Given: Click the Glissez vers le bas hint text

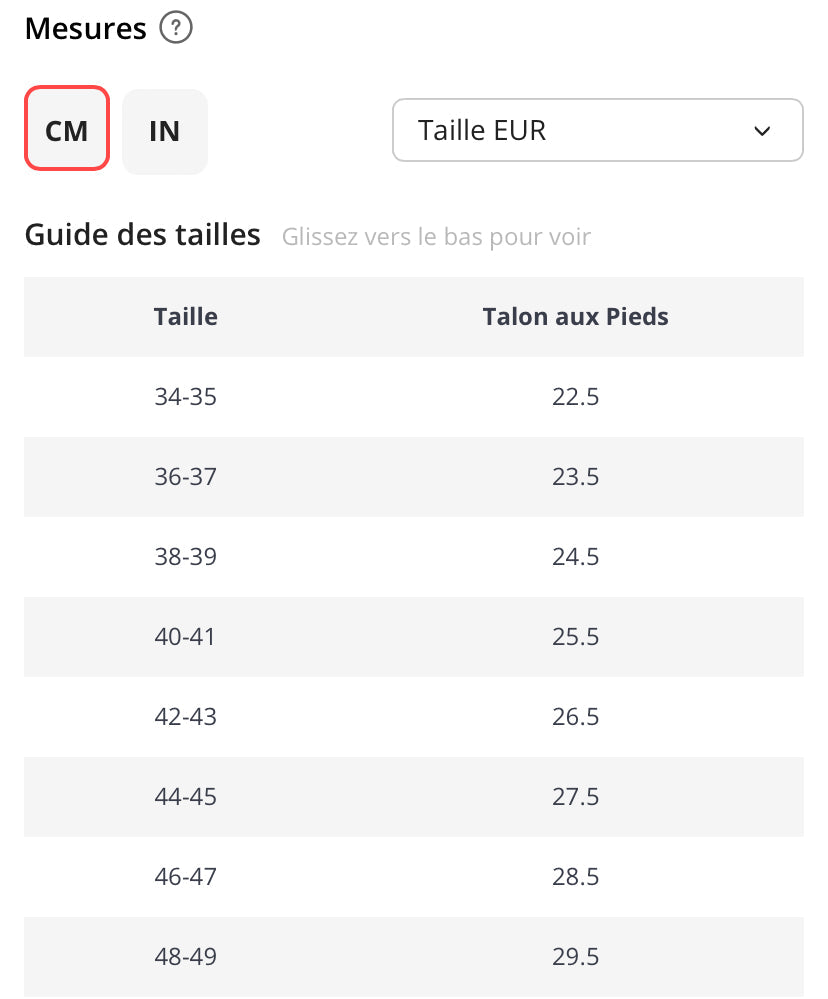Looking at the screenshot, I should pyautogui.click(x=436, y=236).
